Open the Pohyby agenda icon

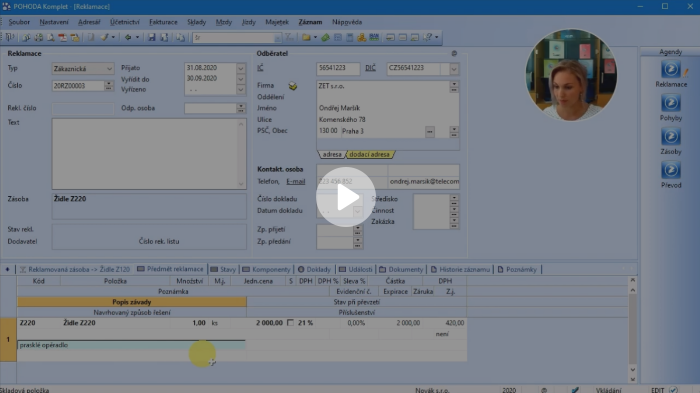[x=671, y=103]
